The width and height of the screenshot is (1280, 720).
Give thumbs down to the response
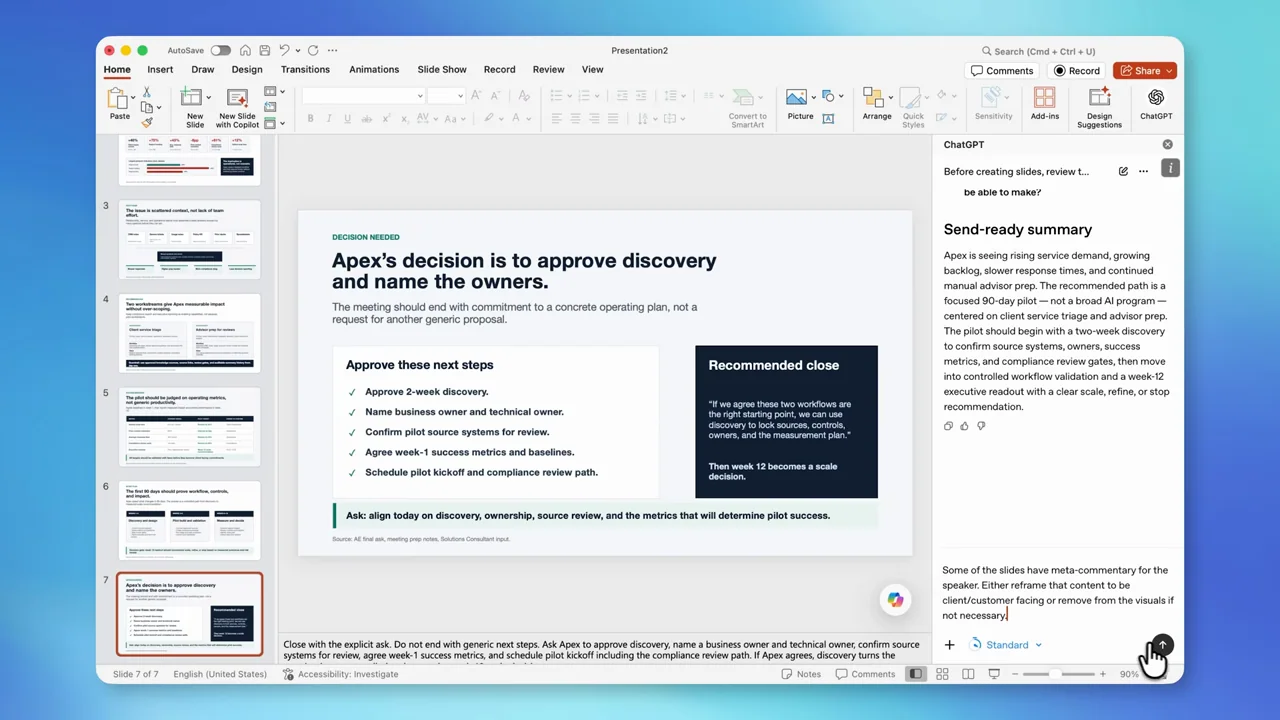(981, 426)
